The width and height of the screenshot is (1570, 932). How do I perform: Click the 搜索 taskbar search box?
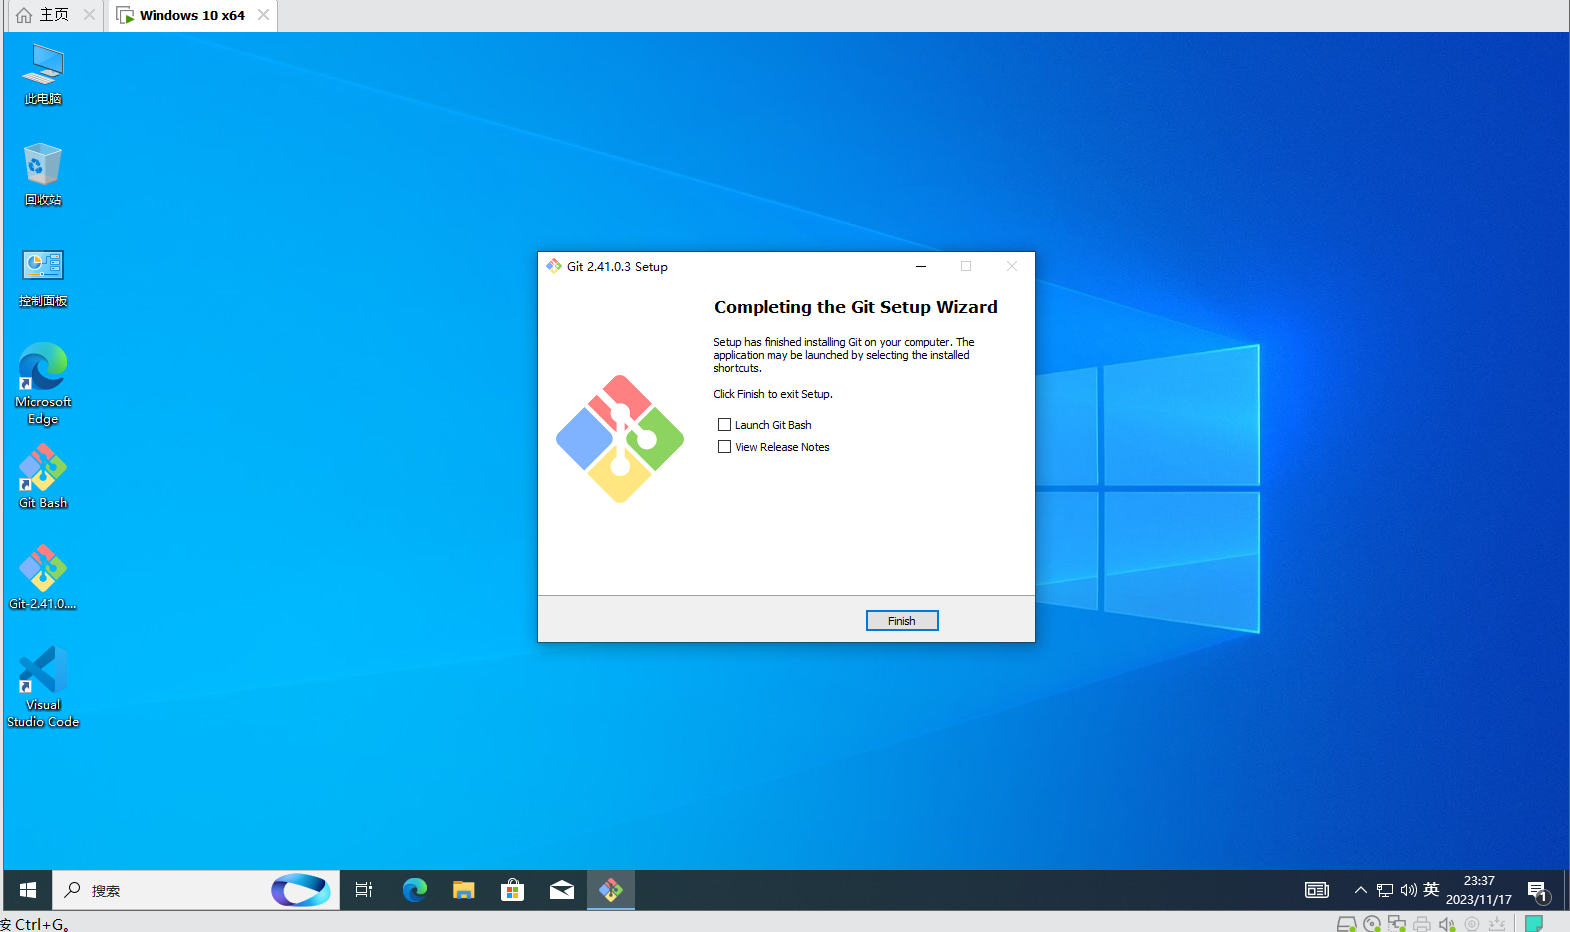197,890
